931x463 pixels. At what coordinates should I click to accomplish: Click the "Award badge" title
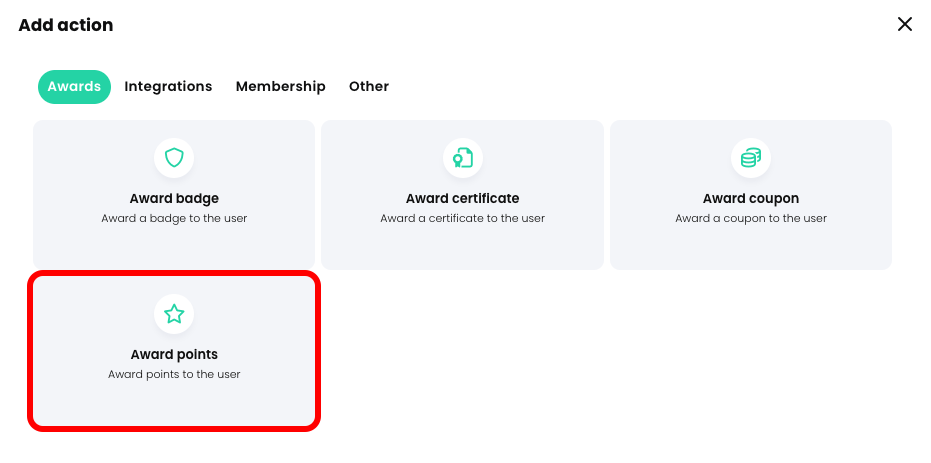tap(174, 198)
